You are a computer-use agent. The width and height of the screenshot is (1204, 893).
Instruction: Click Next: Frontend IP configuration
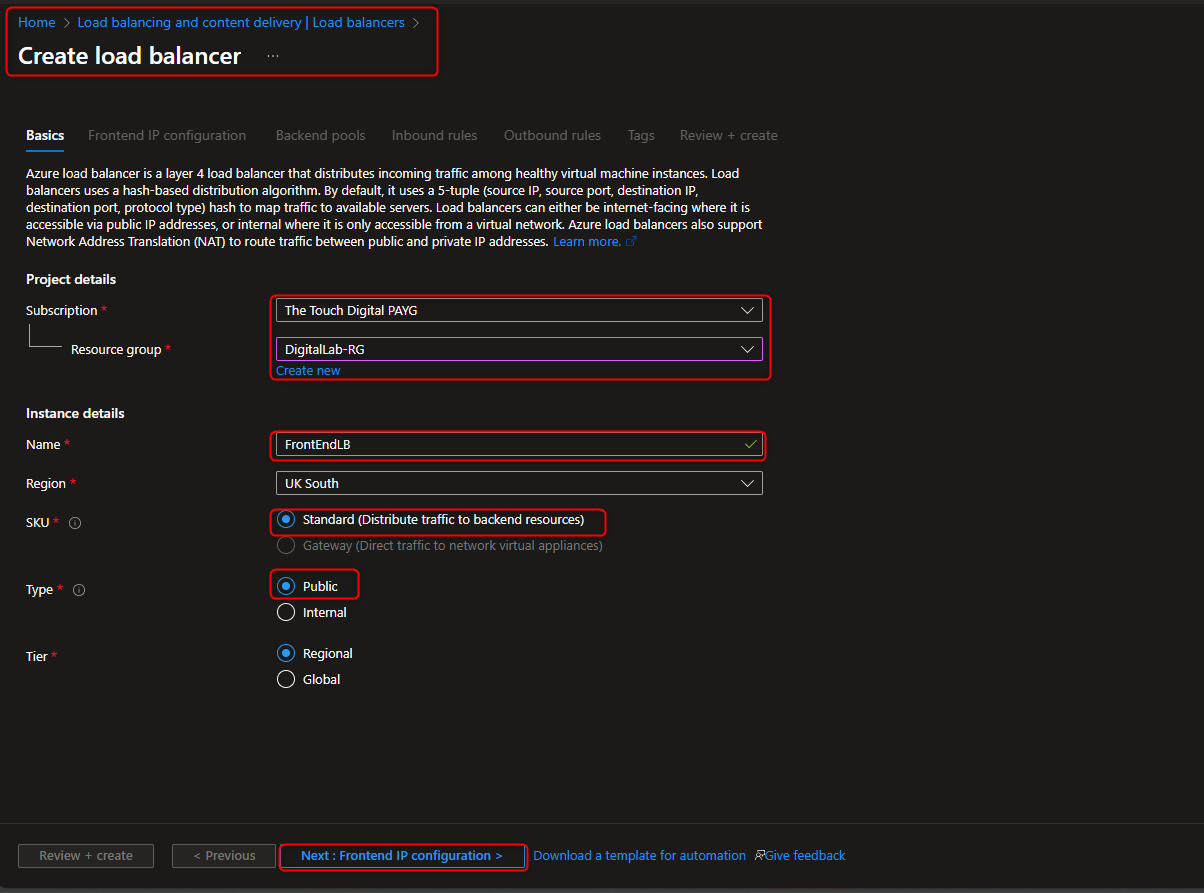coord(402,856)
